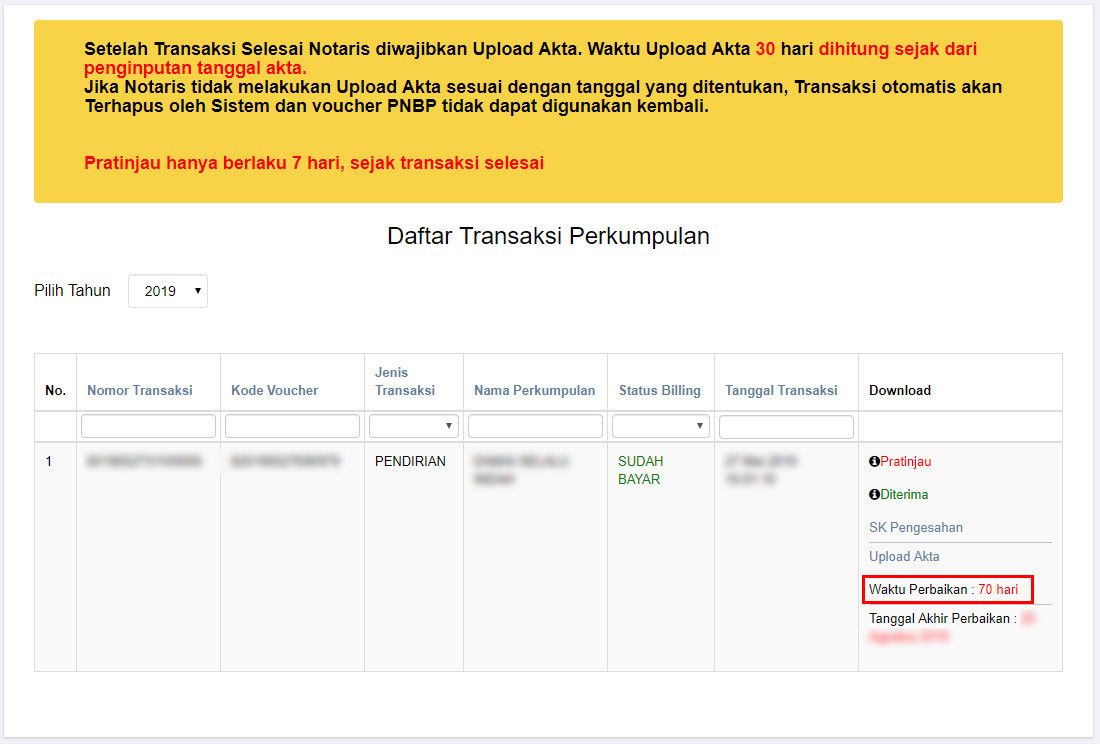Open the Status Billing filter dropdown
The width and height of the screenshot is (1100, 744).
coord(660,426)
